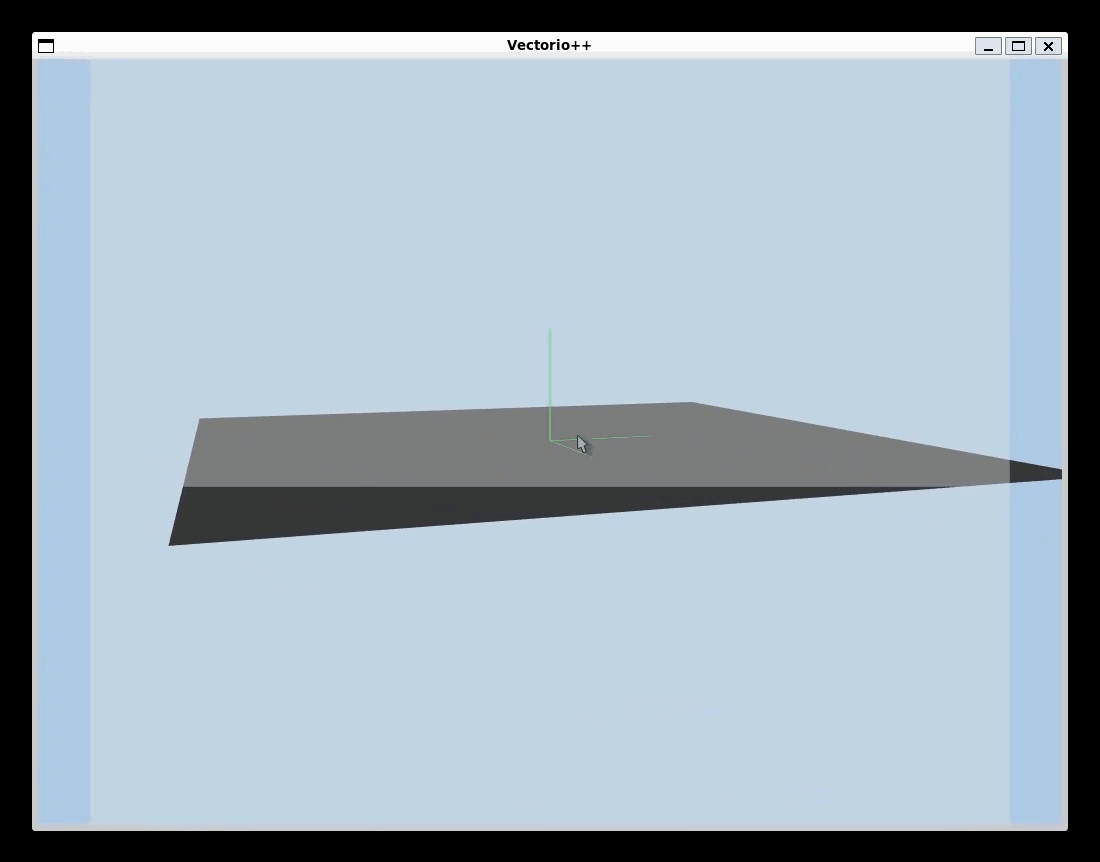1100x862 pixels.
Task: Click the minimize window button
Action: coord(988,46)
